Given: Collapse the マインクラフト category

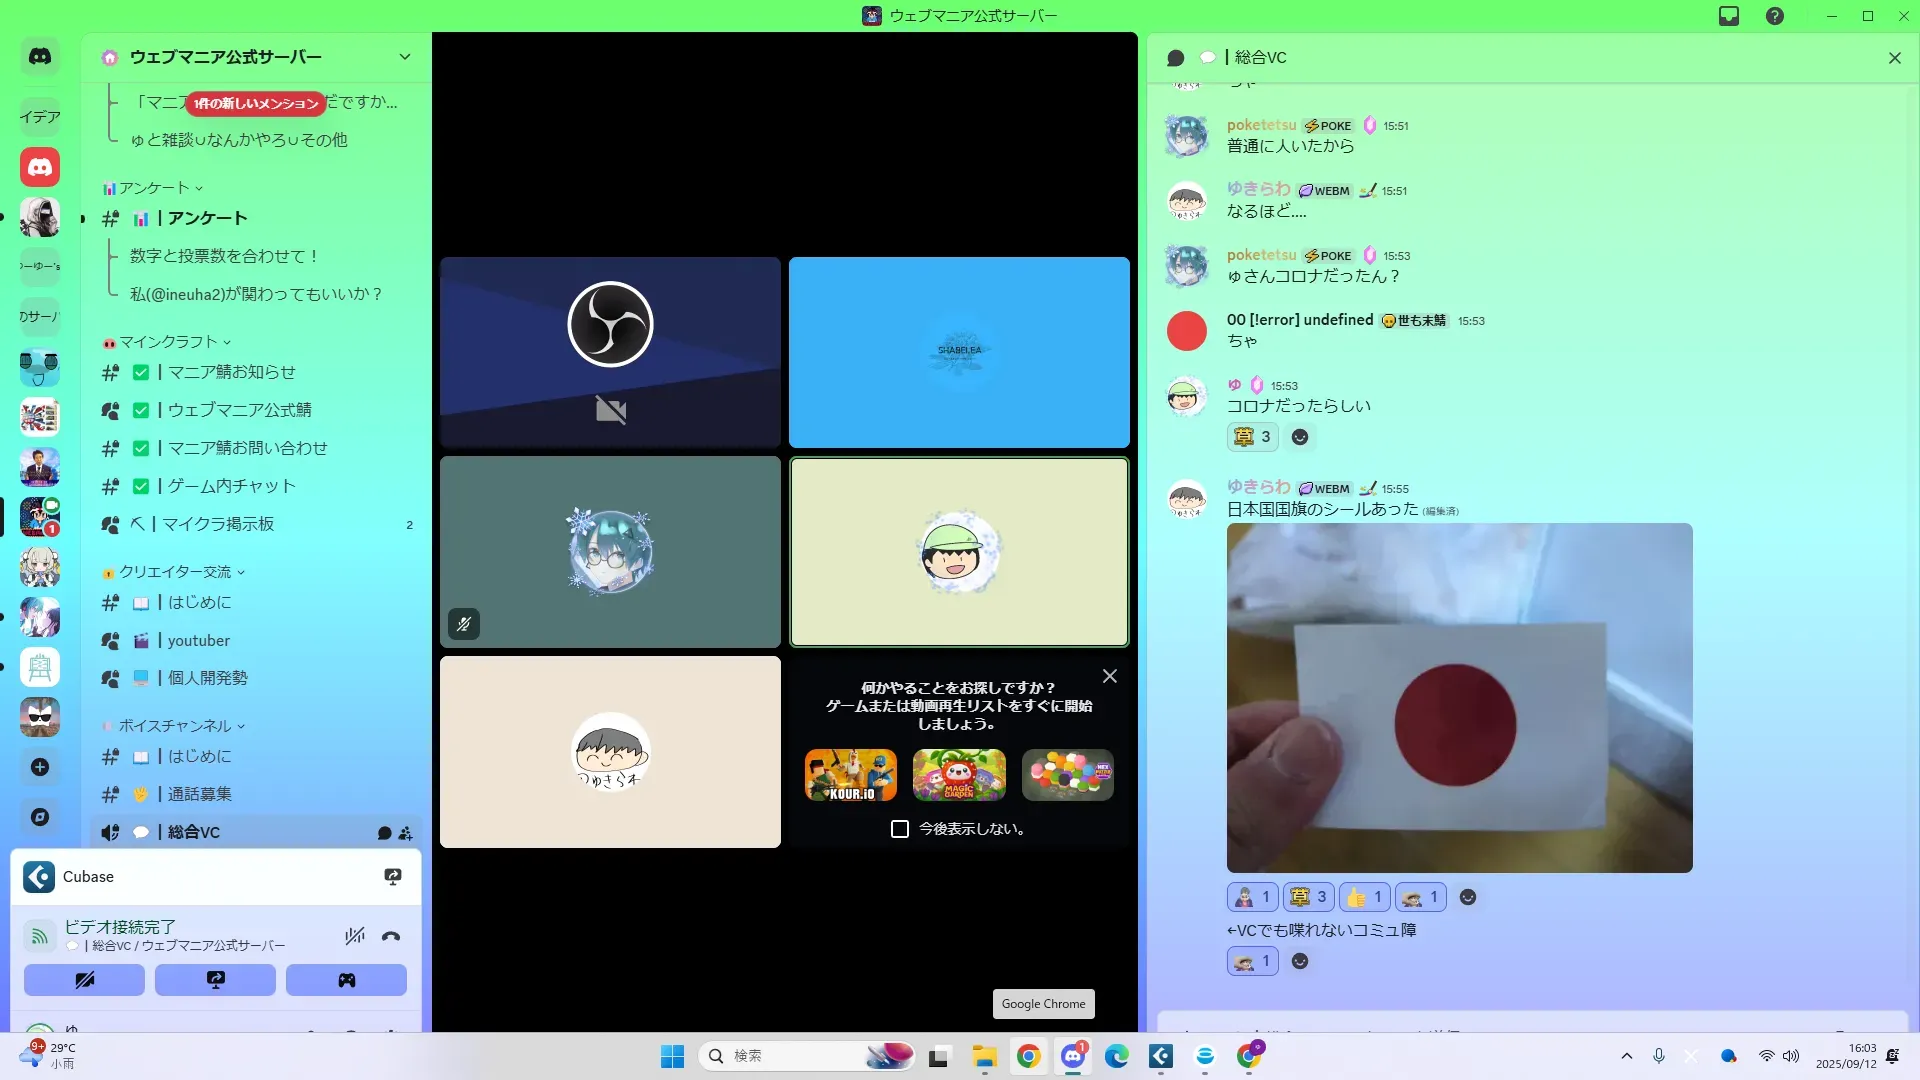Looking at the screenshot, I should tap(168, 342).
